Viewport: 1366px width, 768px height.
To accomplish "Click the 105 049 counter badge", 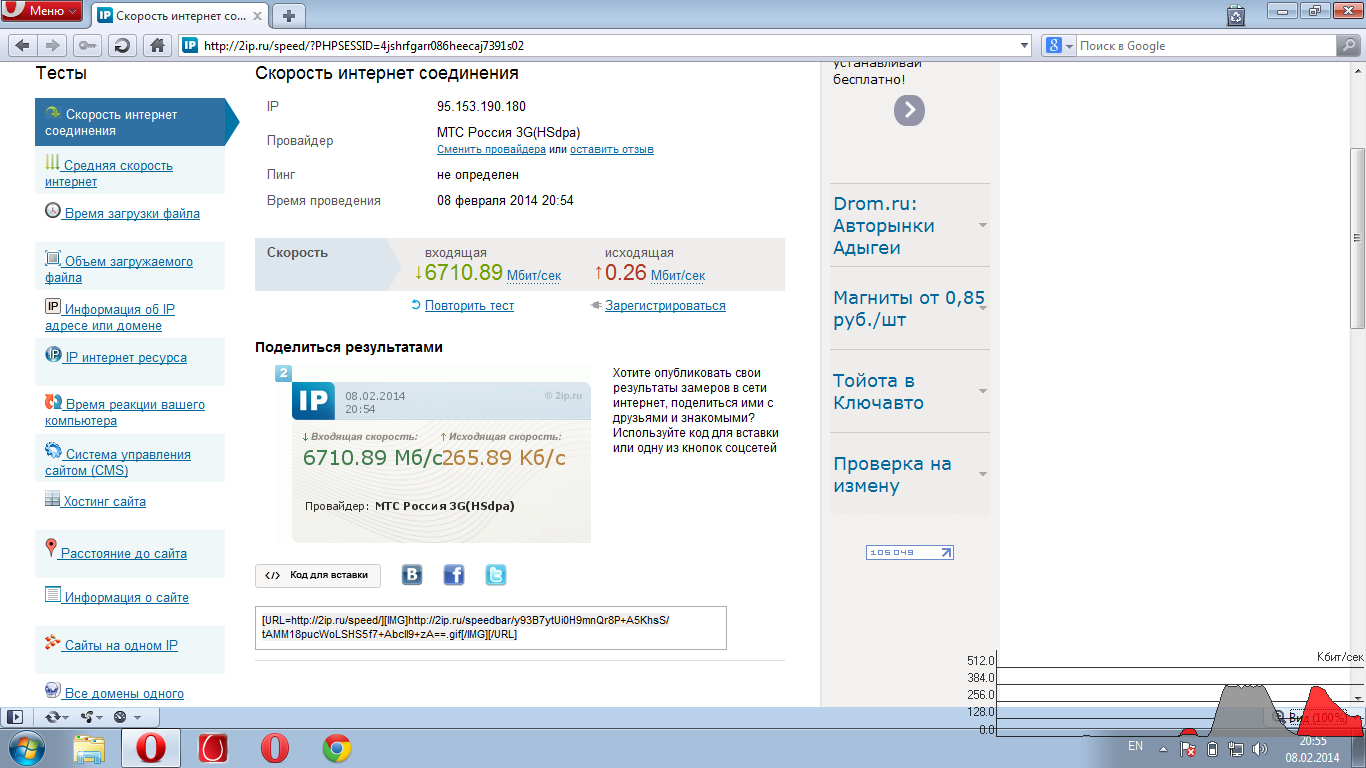I will click(910, 552).
